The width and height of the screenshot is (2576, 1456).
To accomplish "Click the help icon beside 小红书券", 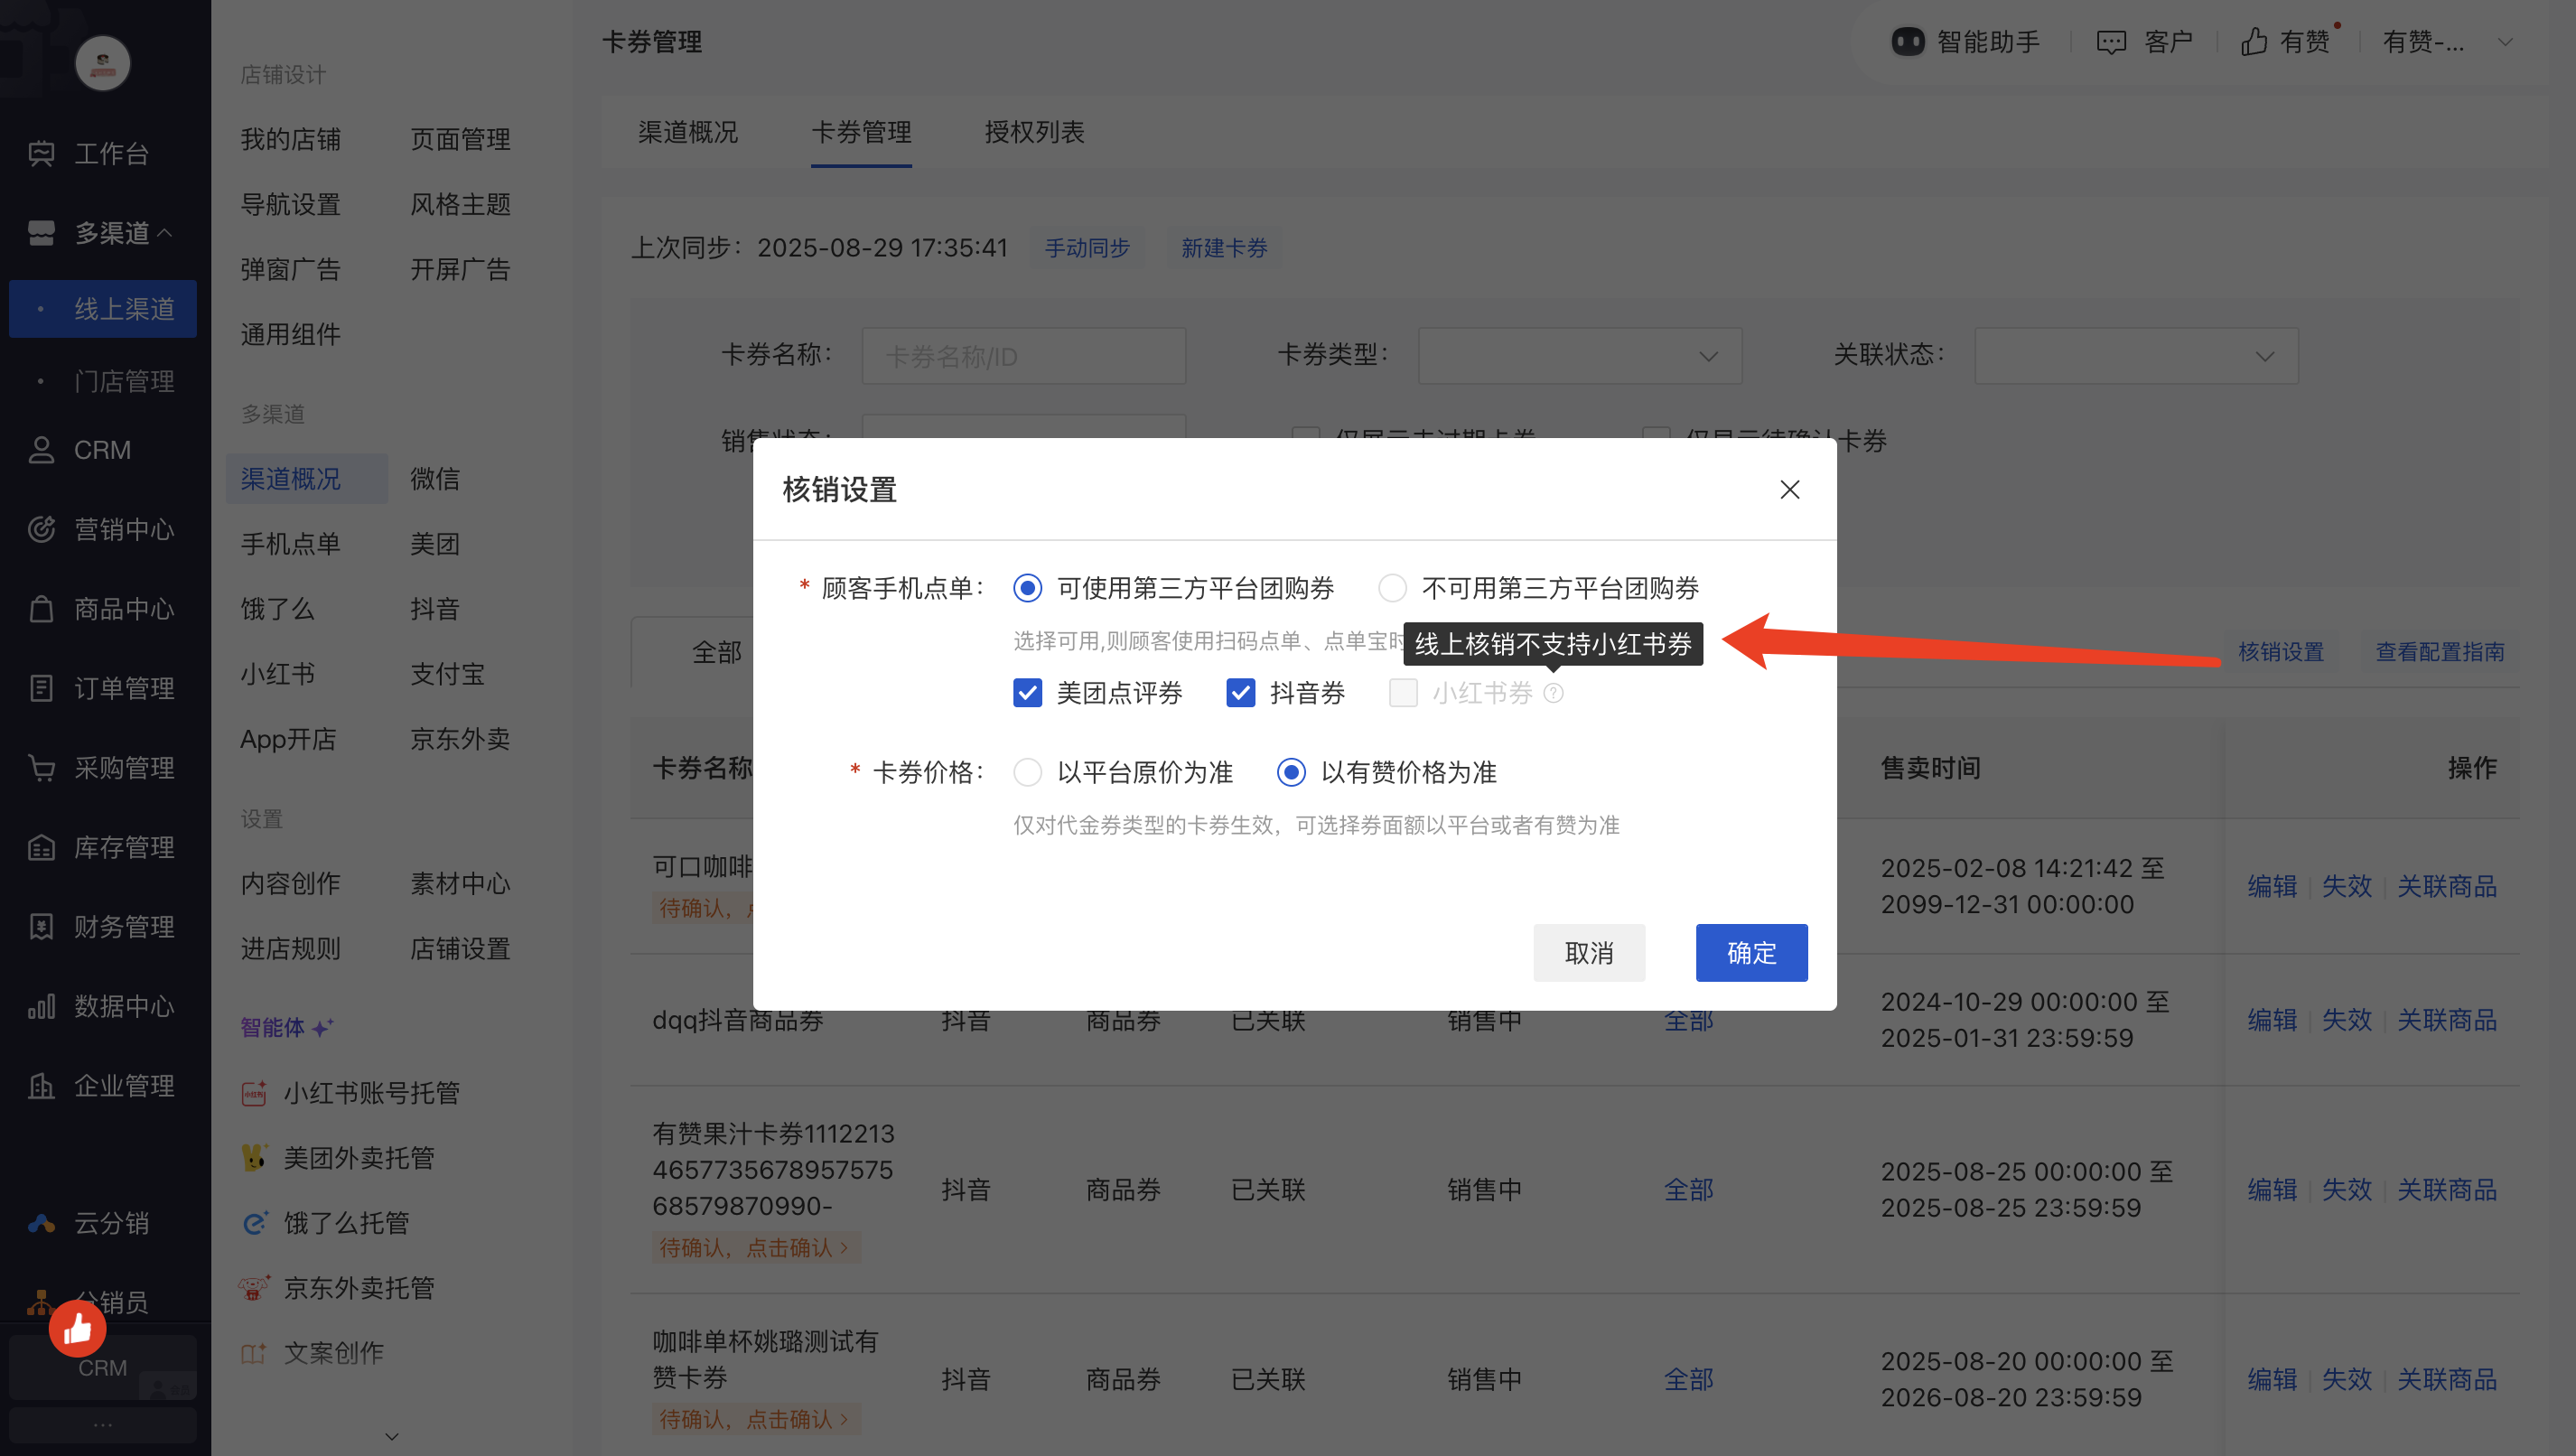I will tap(1553, 693).
